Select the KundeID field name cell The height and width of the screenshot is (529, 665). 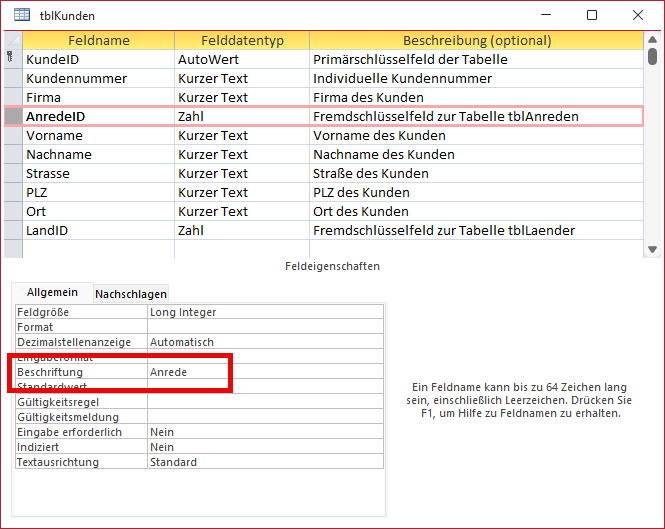coord(98,59)
